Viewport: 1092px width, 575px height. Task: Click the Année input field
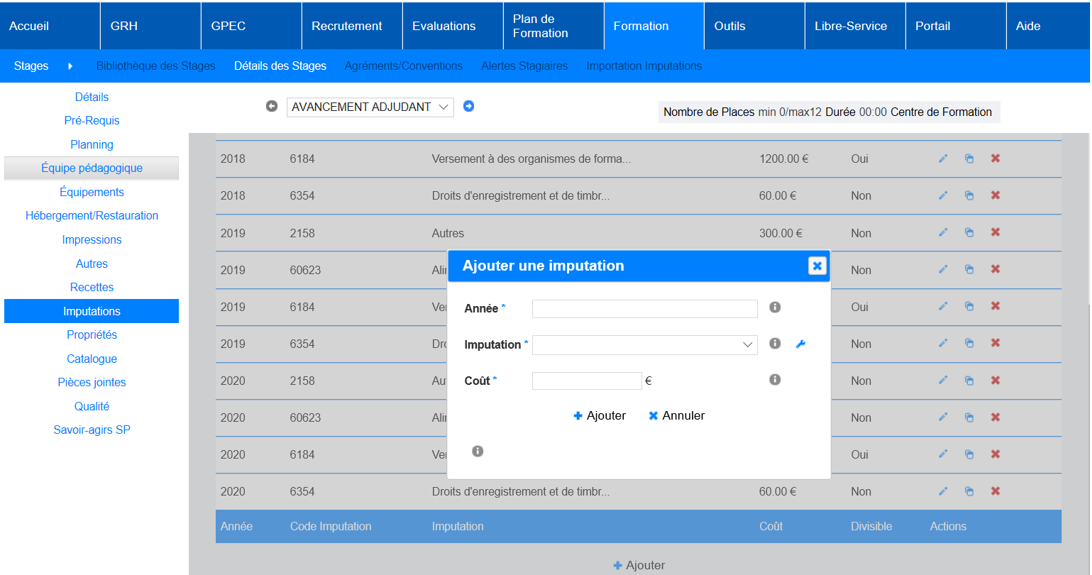point(644,309)
